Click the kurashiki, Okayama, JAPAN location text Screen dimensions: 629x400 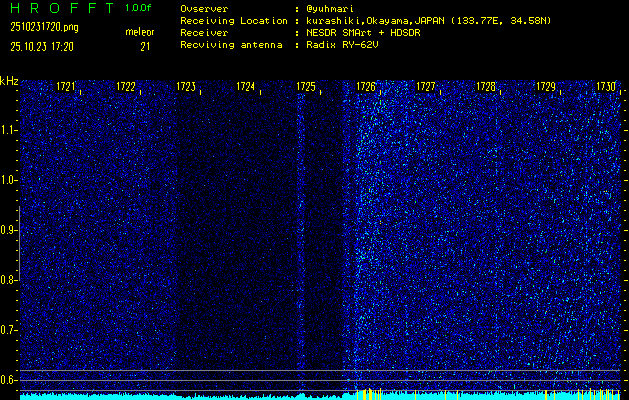(x=428, y=21)
